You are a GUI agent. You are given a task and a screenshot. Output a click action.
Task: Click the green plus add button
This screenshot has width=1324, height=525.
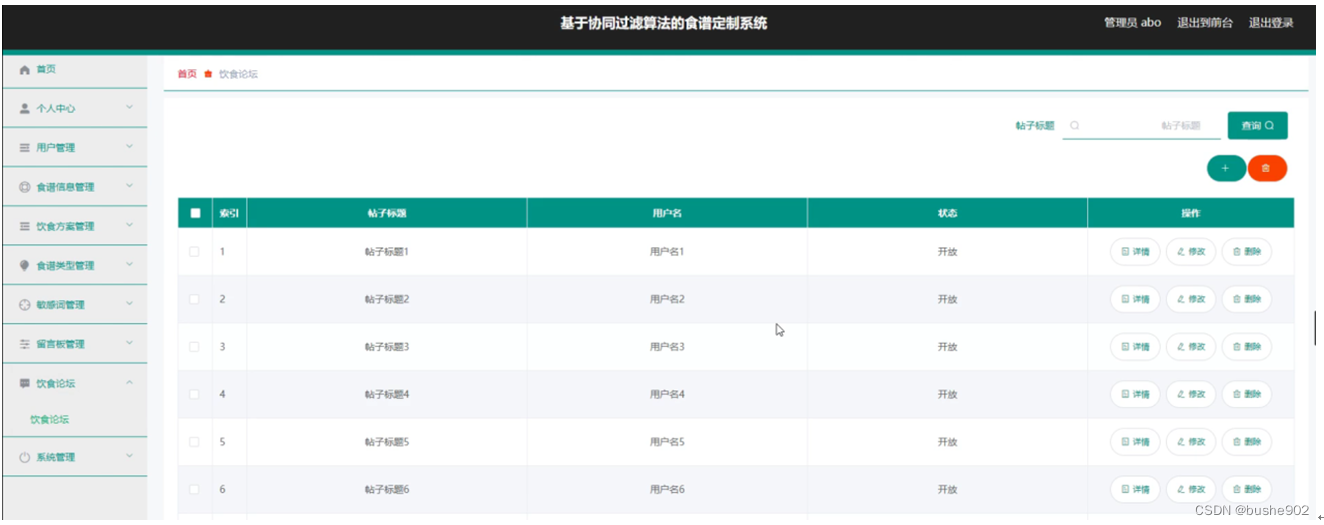tap(1226, 169)
